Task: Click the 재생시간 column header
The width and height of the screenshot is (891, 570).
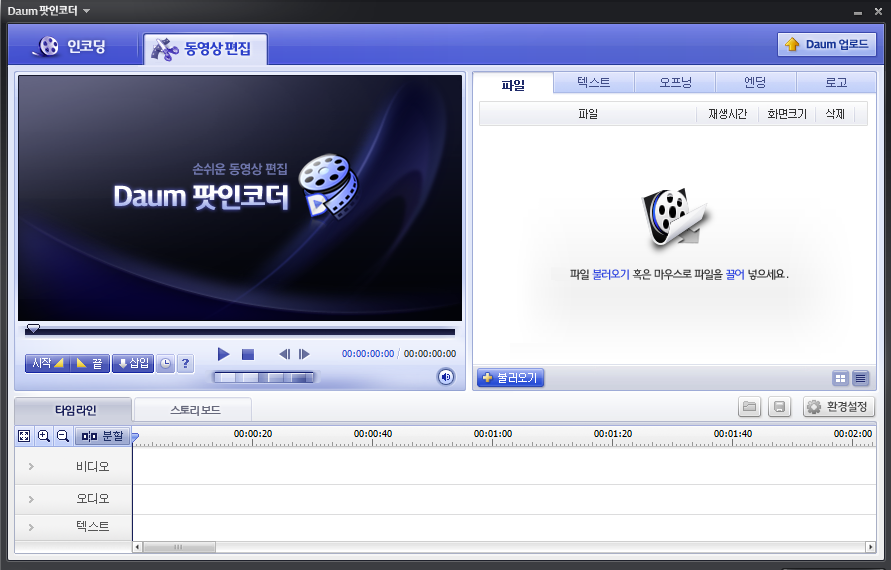Action: click(x=727, y=114)
